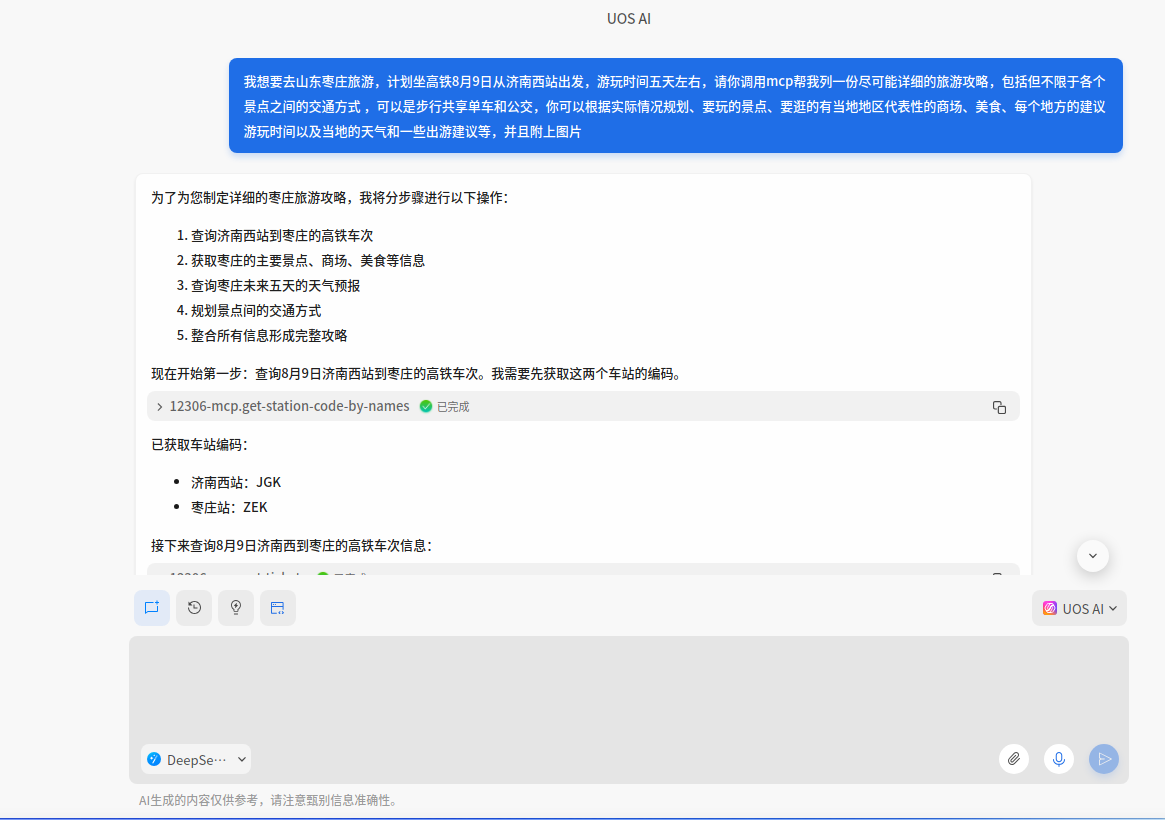Screen dimensions: 1165x820
Task: Open the window-mode icon next to the lightbulb
Action: click(277, 608)
